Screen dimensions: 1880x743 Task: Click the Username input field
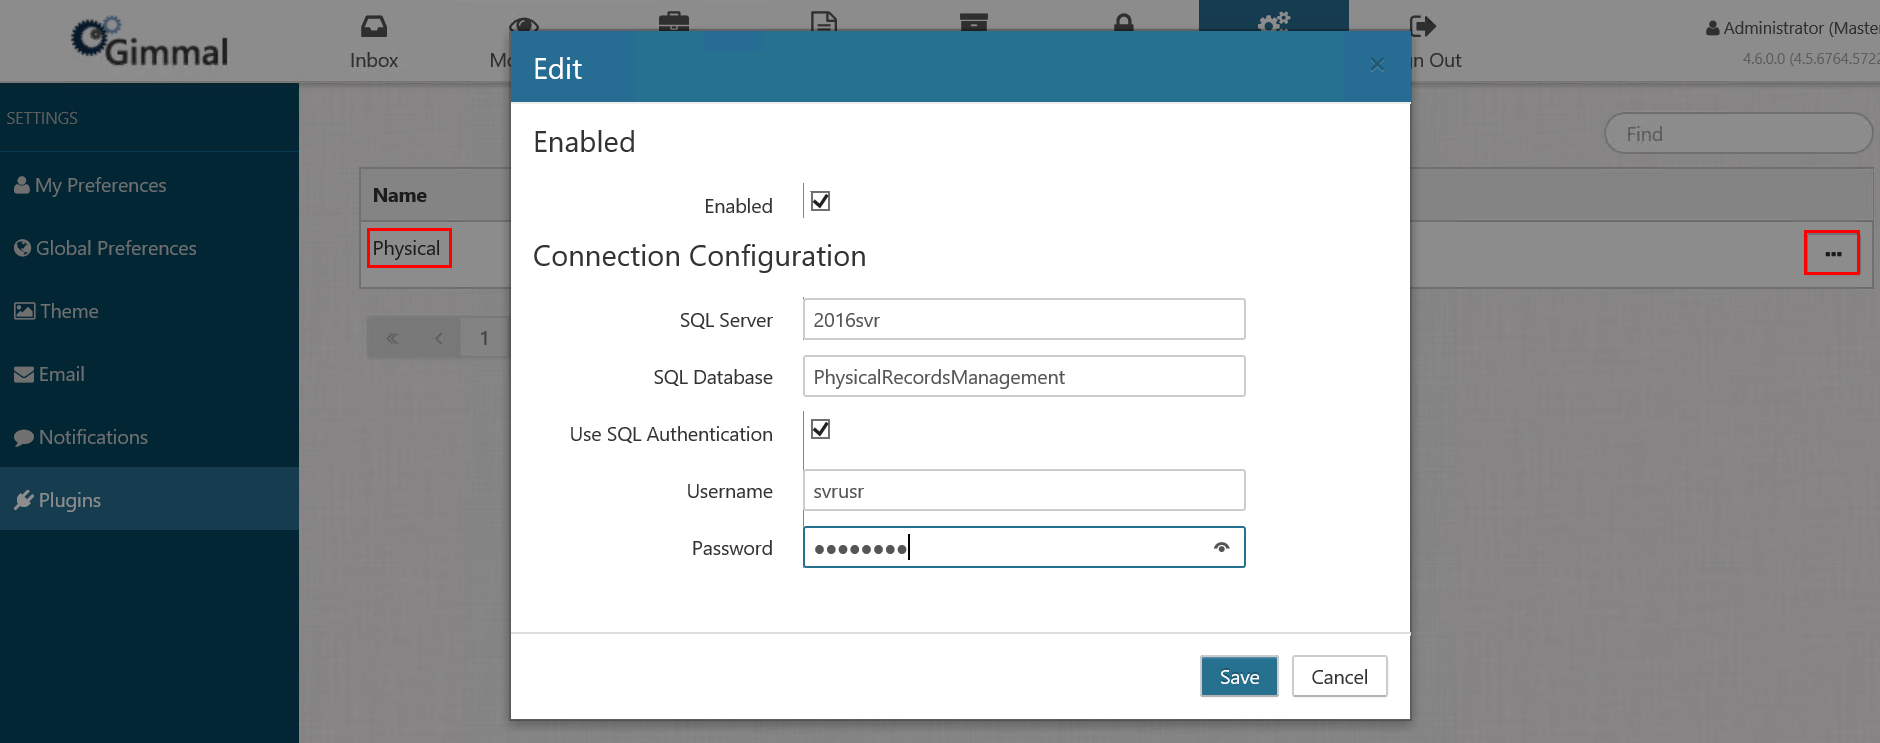tap(1023, 491)
